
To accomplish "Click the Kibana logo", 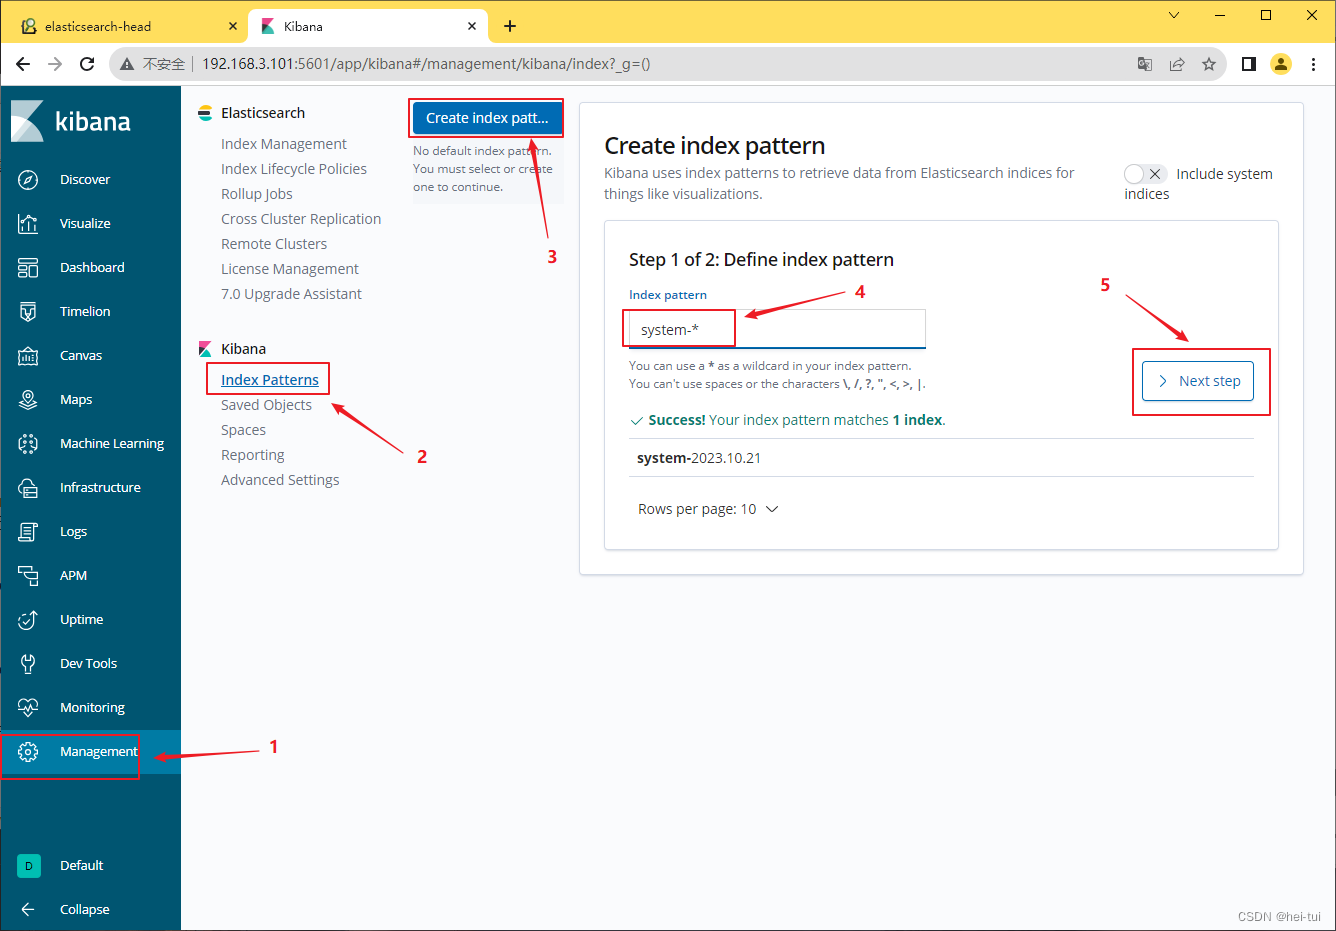I will (71, 121).
